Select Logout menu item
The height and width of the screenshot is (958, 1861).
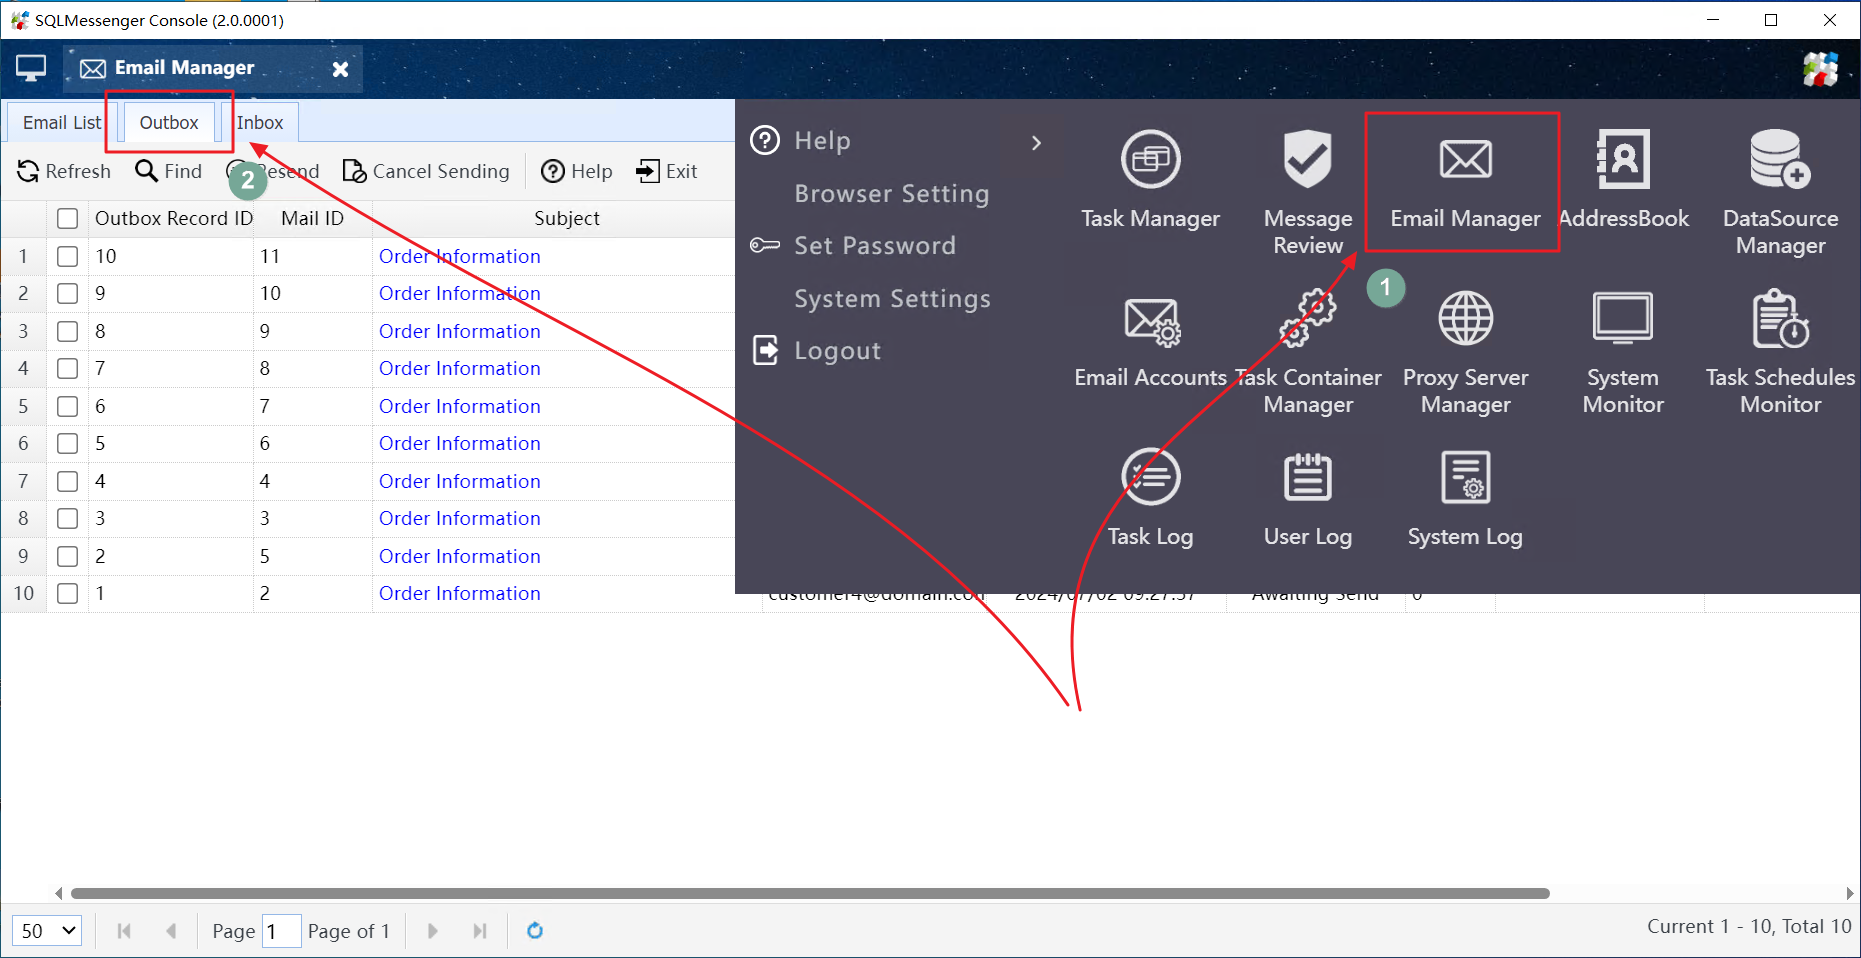tap(837, 351)
